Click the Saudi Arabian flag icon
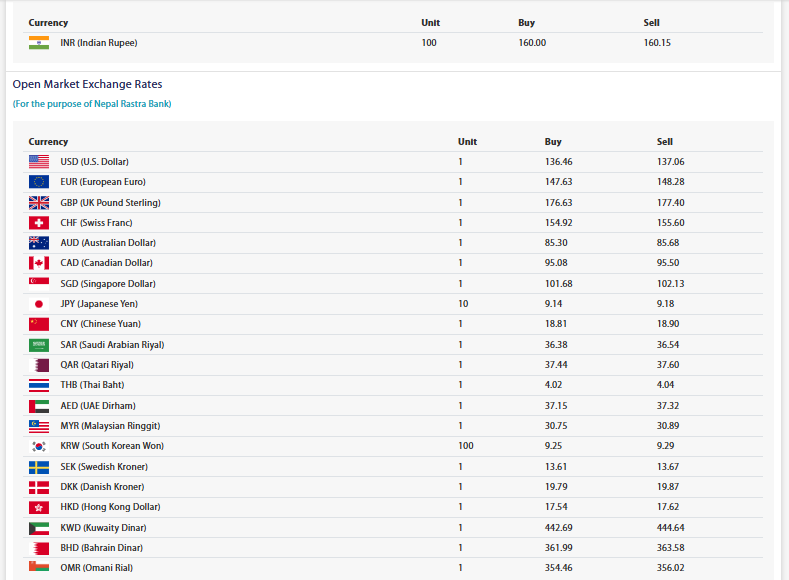 [x=39, y=345]
